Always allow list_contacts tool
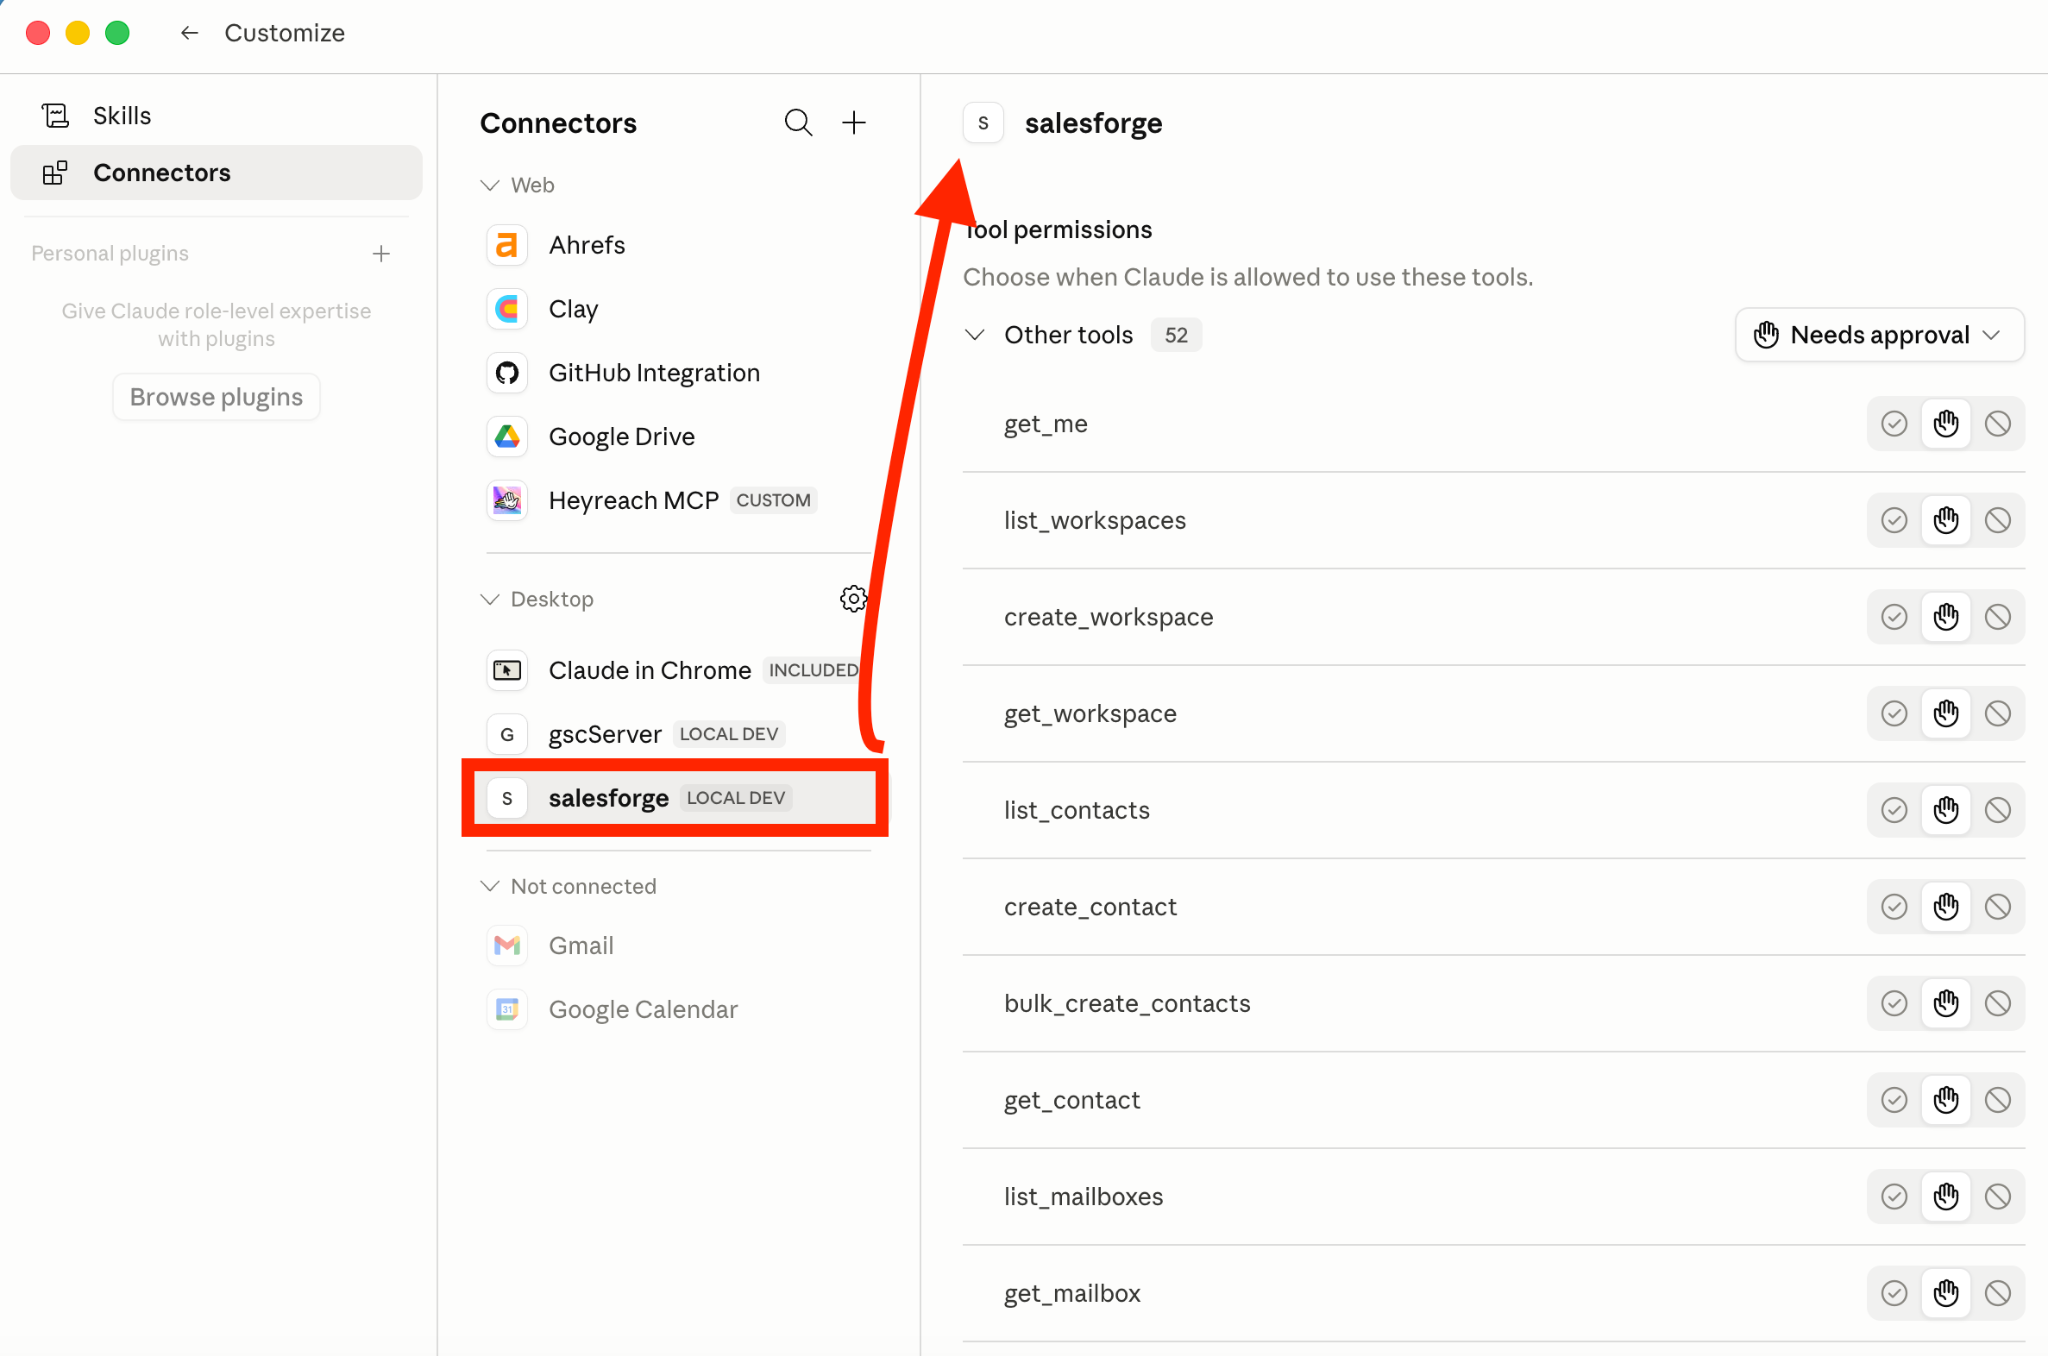The image size is (2048, 1356). (1894, 810)
